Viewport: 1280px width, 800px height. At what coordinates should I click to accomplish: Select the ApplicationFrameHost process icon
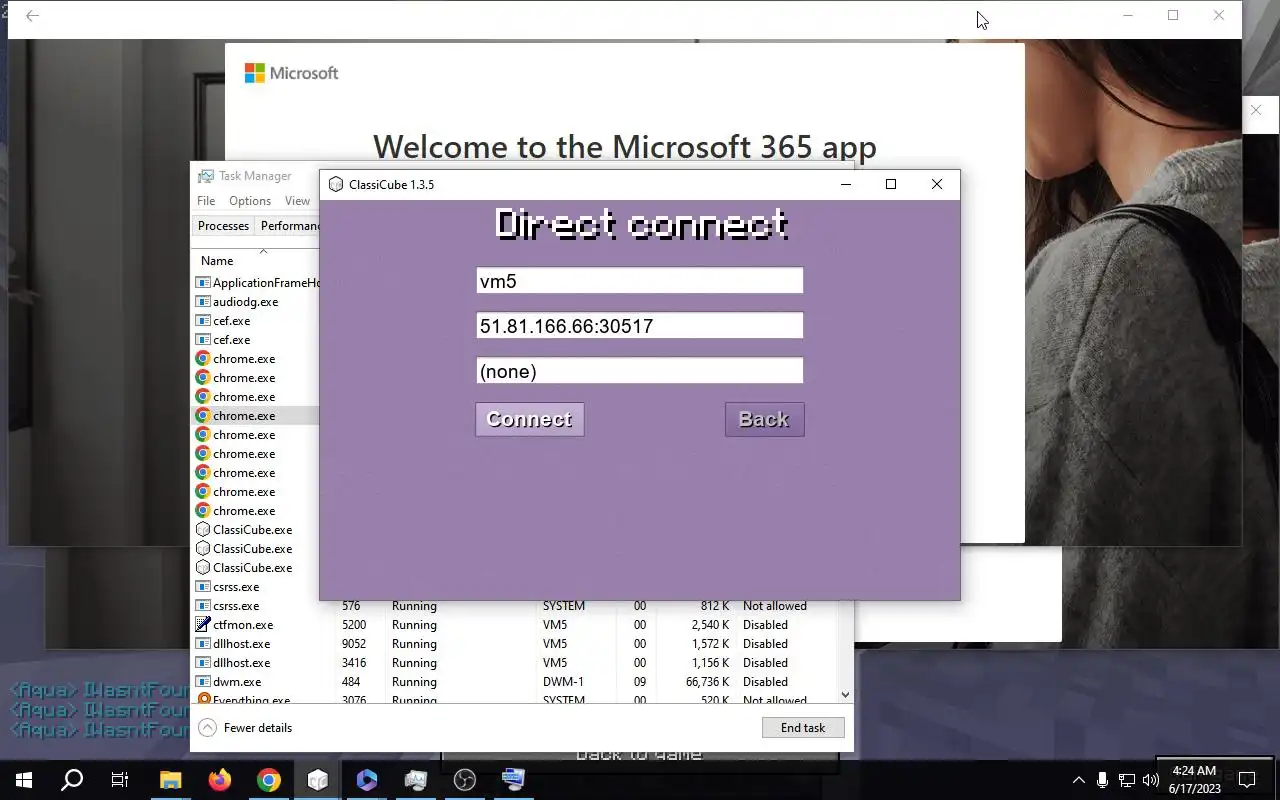[x=203, y=283]
